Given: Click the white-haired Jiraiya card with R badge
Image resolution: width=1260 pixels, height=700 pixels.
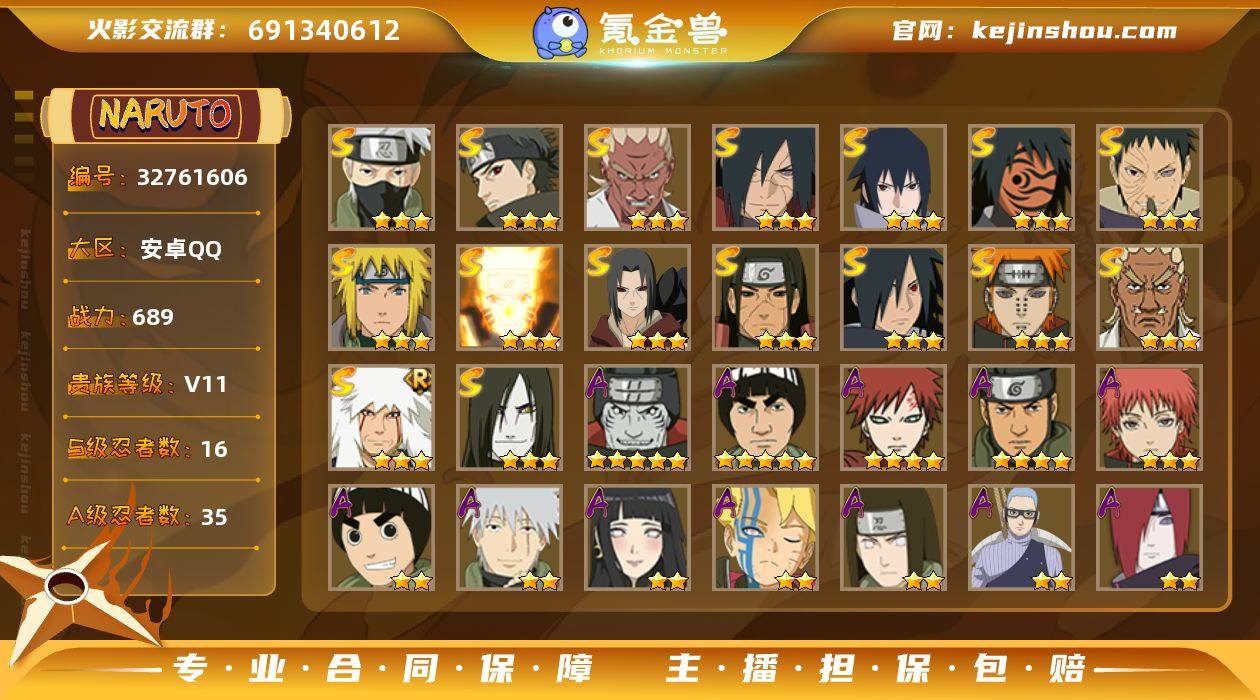Looking at the screenshot, I should pos(381,418).
